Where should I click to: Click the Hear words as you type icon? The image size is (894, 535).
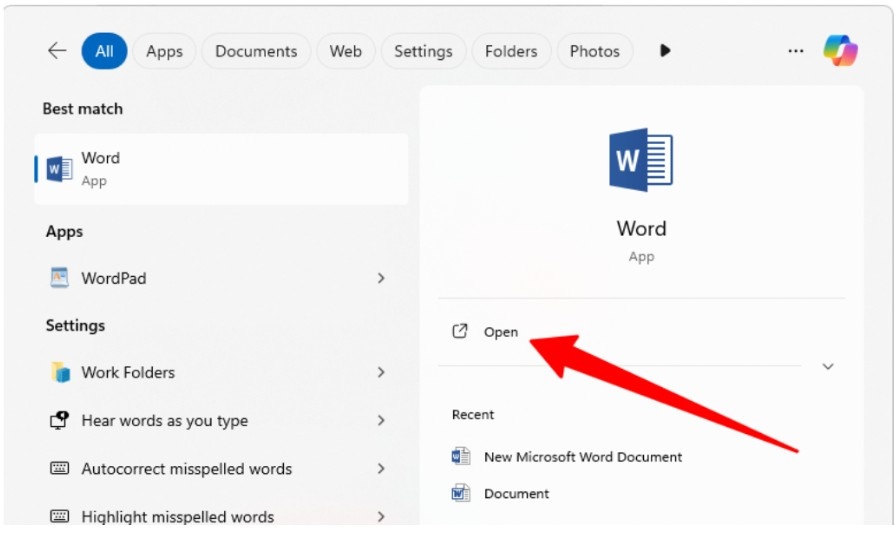coord(59,420)
